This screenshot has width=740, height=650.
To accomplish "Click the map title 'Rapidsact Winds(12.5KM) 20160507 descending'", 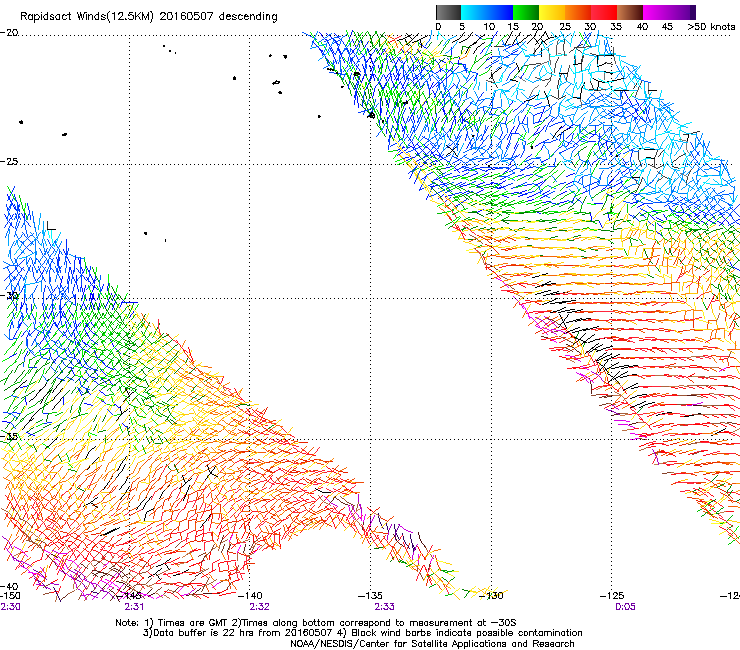I will click(x=149, y=16).
